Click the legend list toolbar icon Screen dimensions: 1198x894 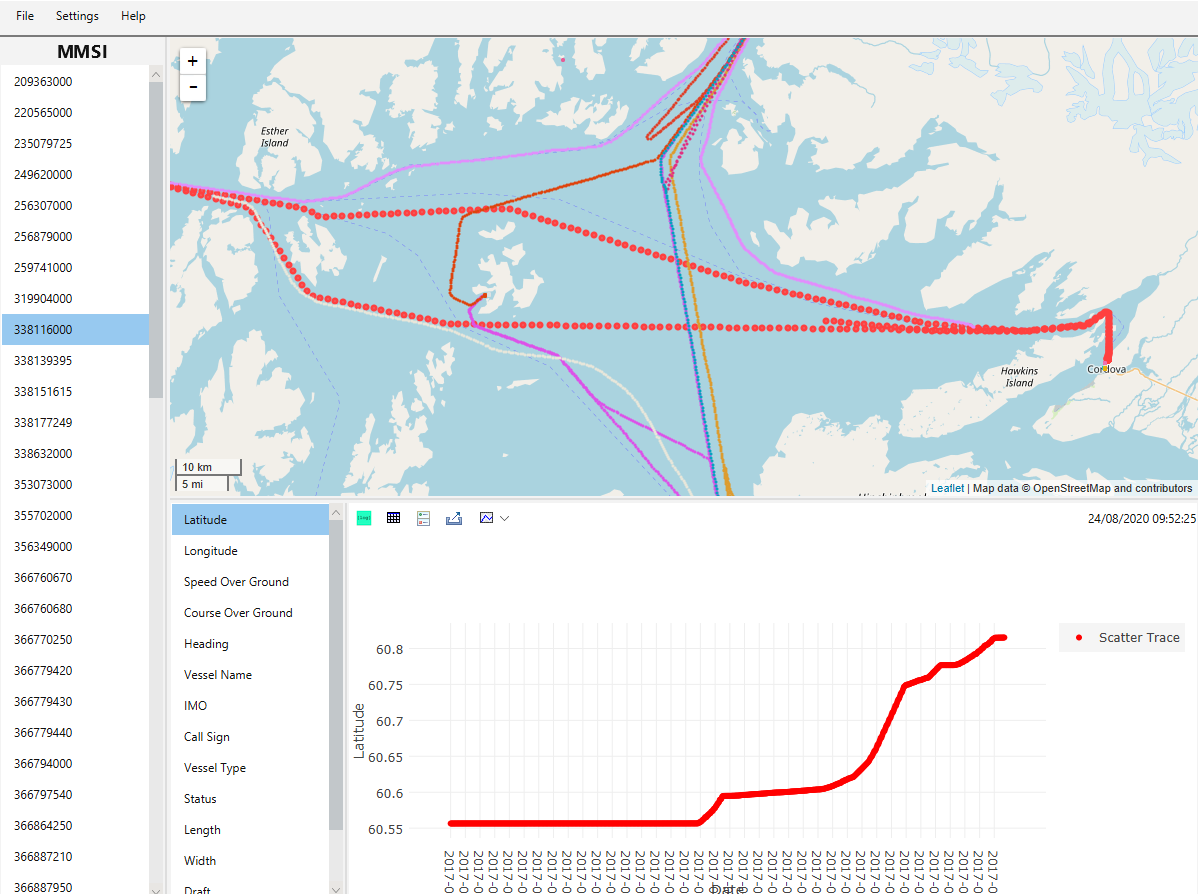pos(423,518)
